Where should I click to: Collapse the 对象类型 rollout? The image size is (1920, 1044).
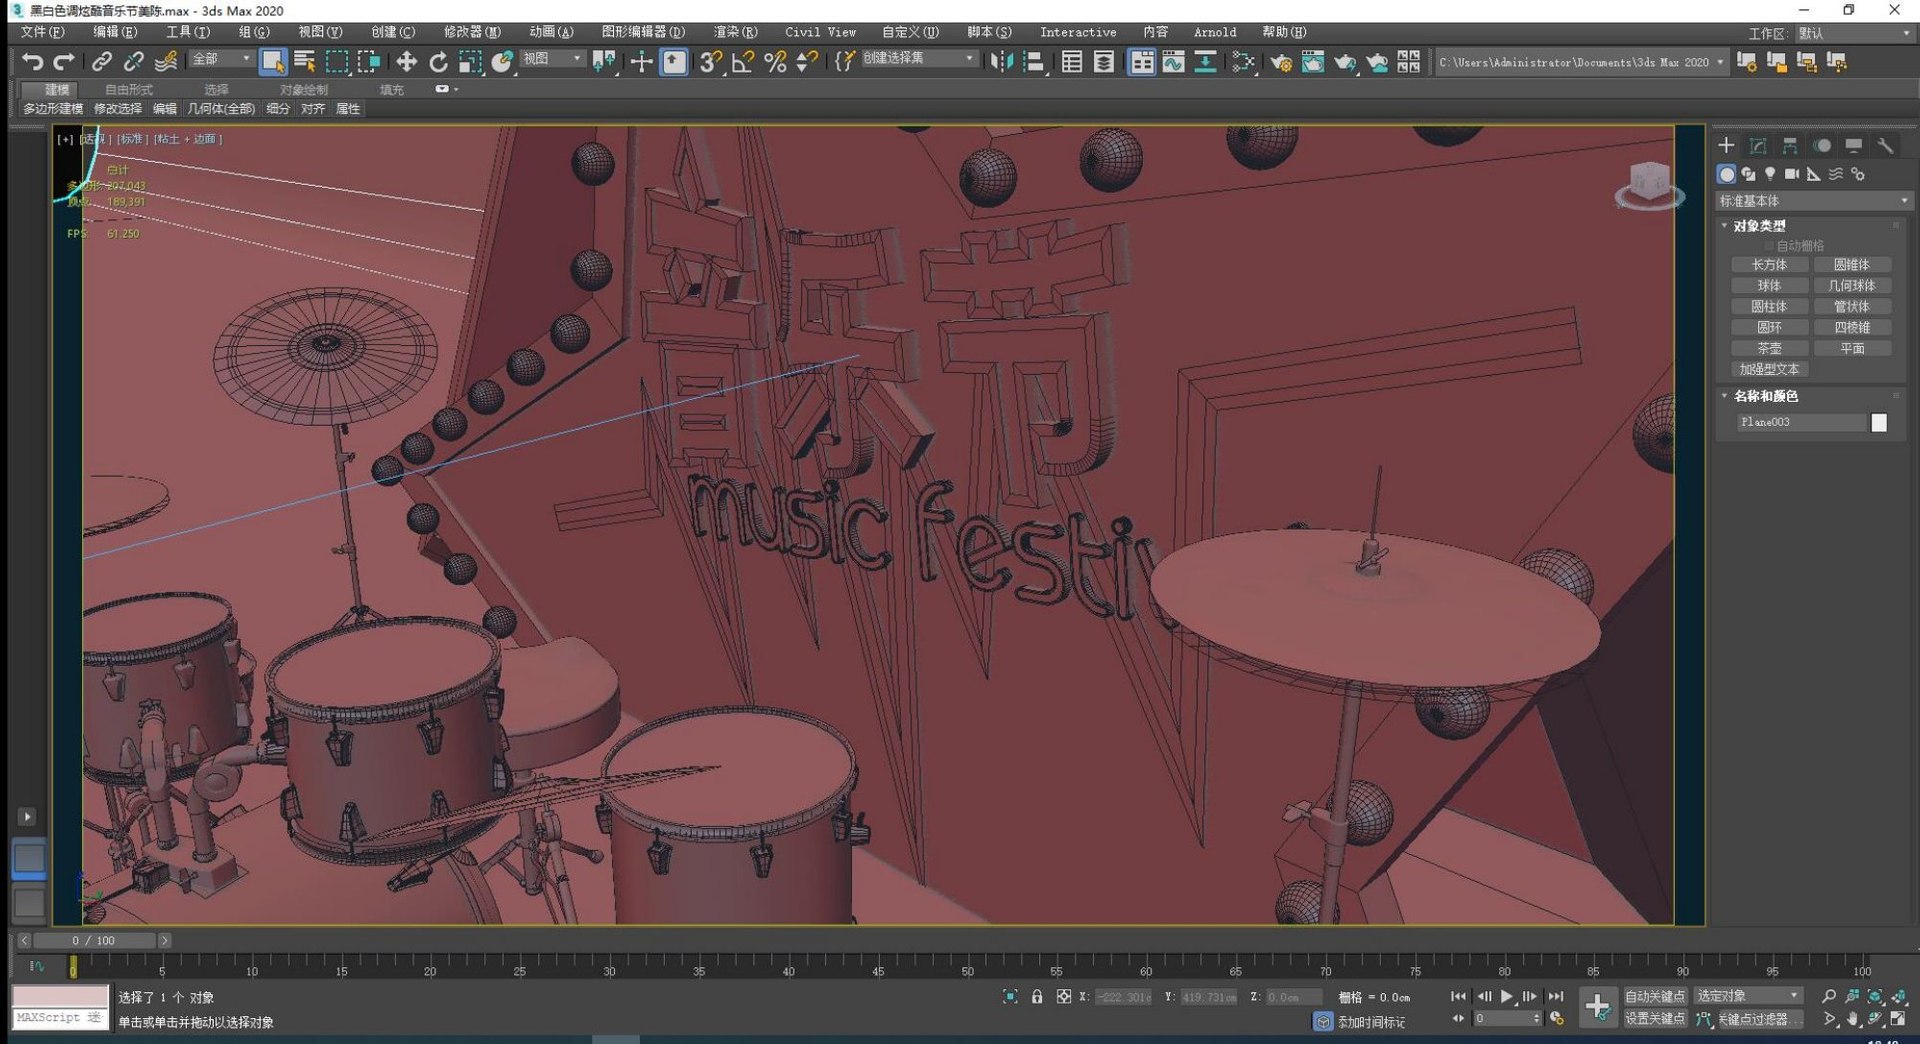pos(1758,226)
